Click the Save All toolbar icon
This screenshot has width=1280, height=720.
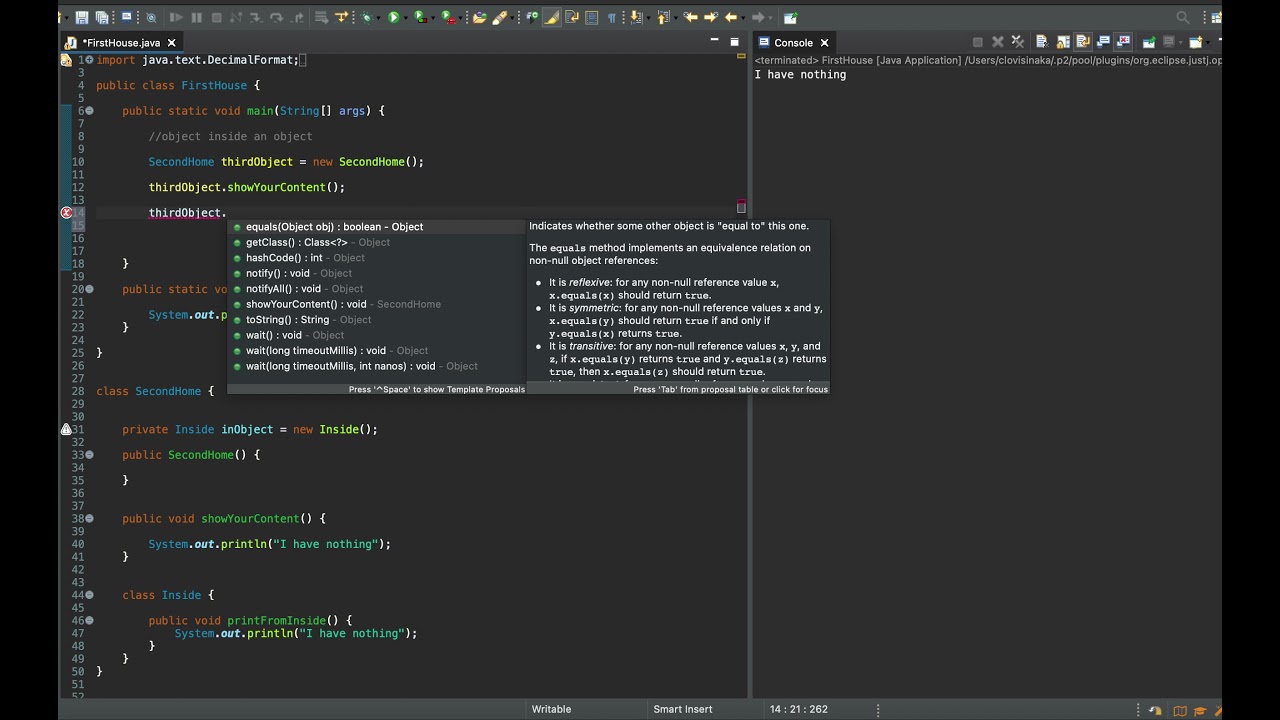pos(101,17)
